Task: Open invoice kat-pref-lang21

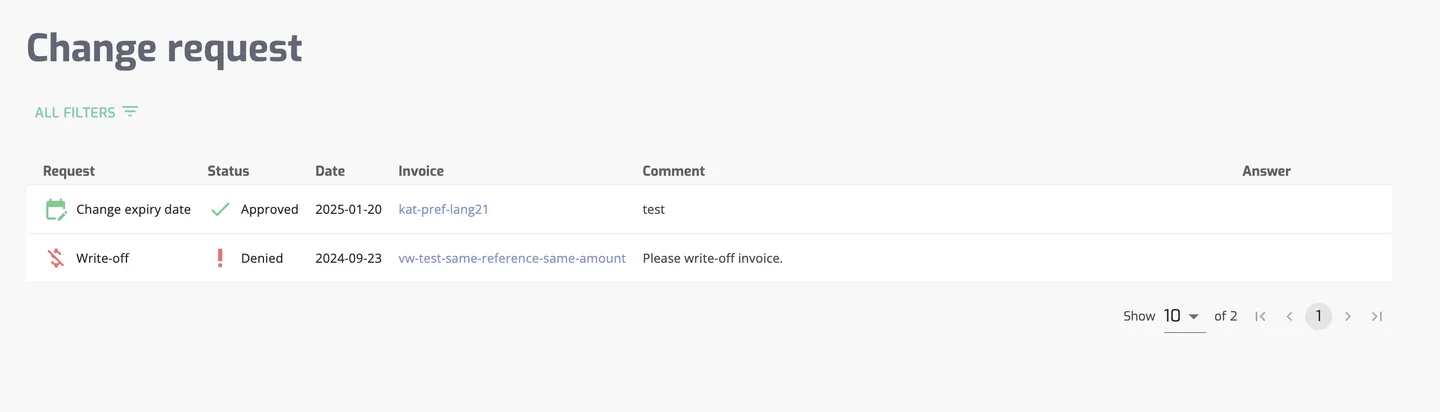Action: coord(443,210)
